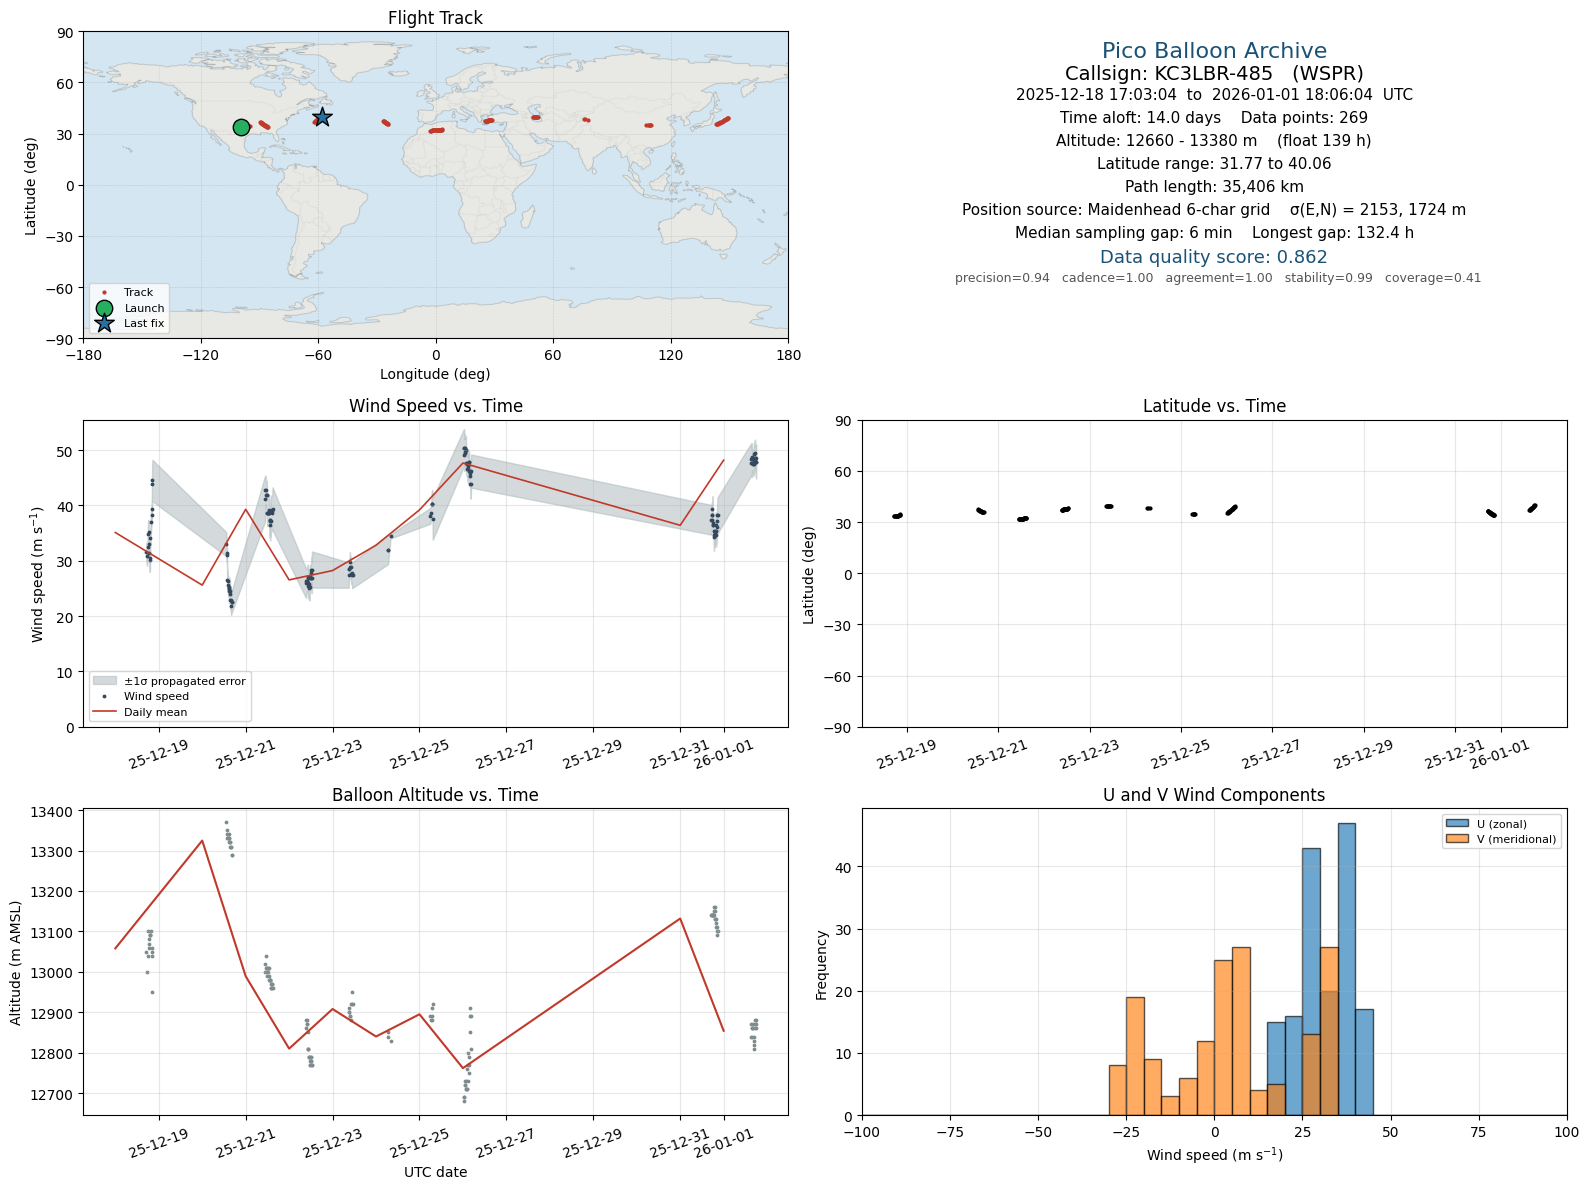
Task: Click the "Frequency" axis label
Action: (822, 965)
